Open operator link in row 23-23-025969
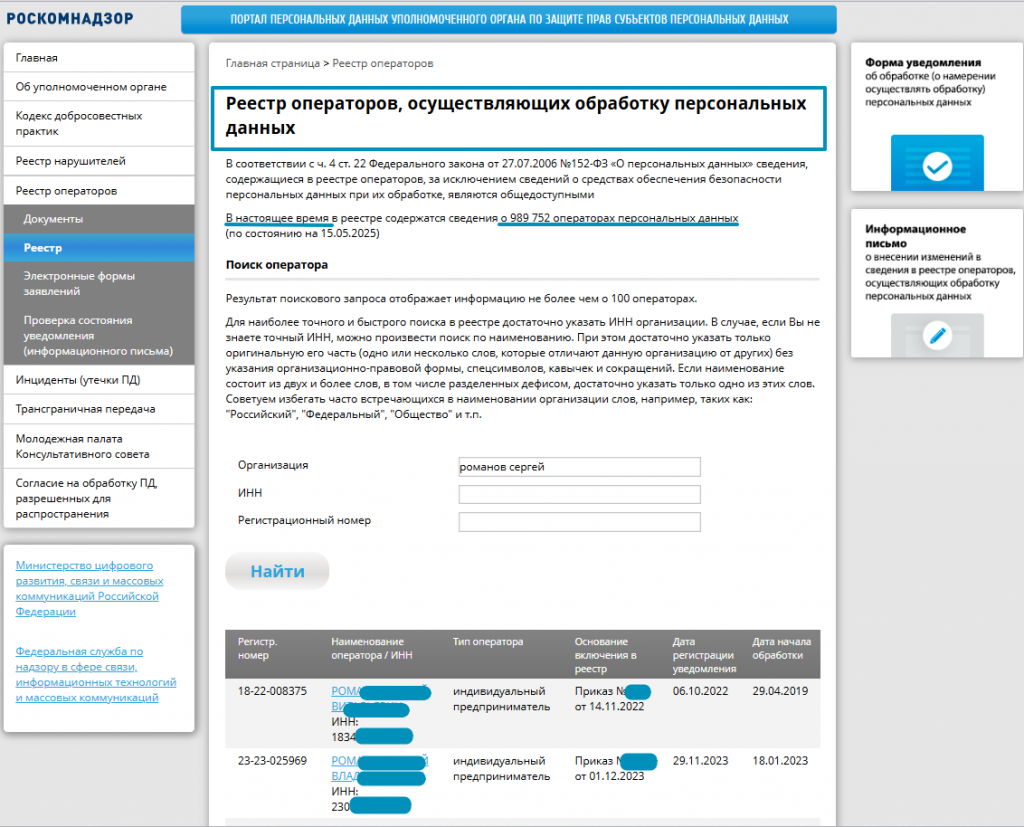Image resolution: width=1024 pixels, height=827 pixels. [x=379, y=769]
